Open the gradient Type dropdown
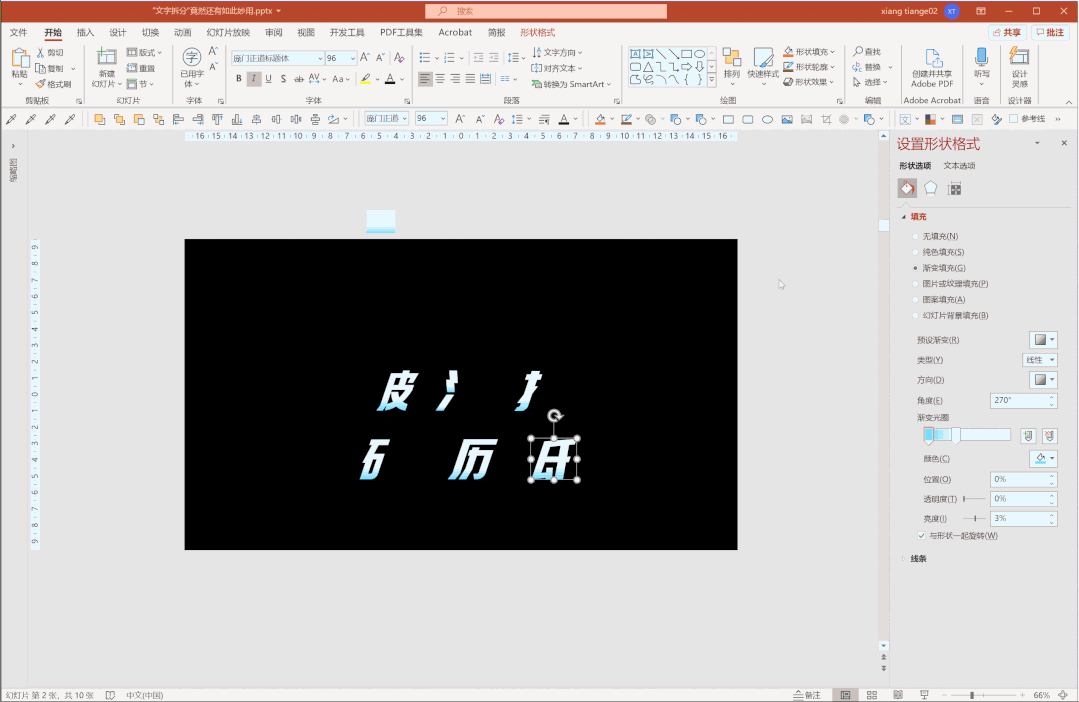Image resolution: width=1079 pixels, height=702 pixels. (x=1039, y=360)
